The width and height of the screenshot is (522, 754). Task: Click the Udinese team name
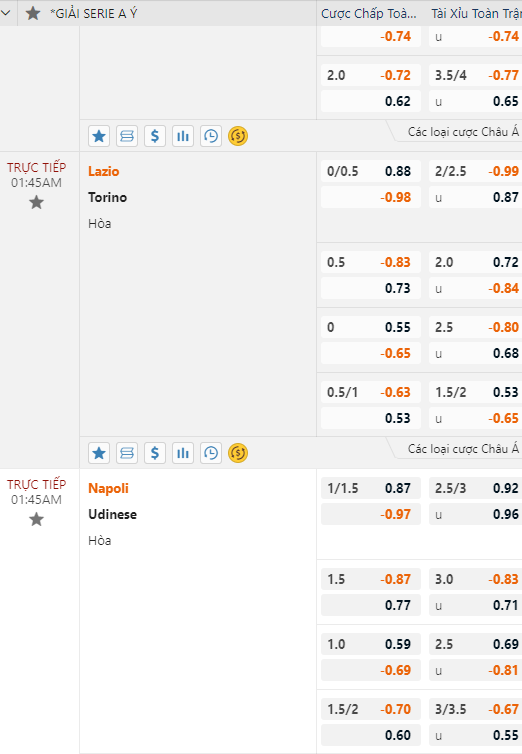point(112,515)
